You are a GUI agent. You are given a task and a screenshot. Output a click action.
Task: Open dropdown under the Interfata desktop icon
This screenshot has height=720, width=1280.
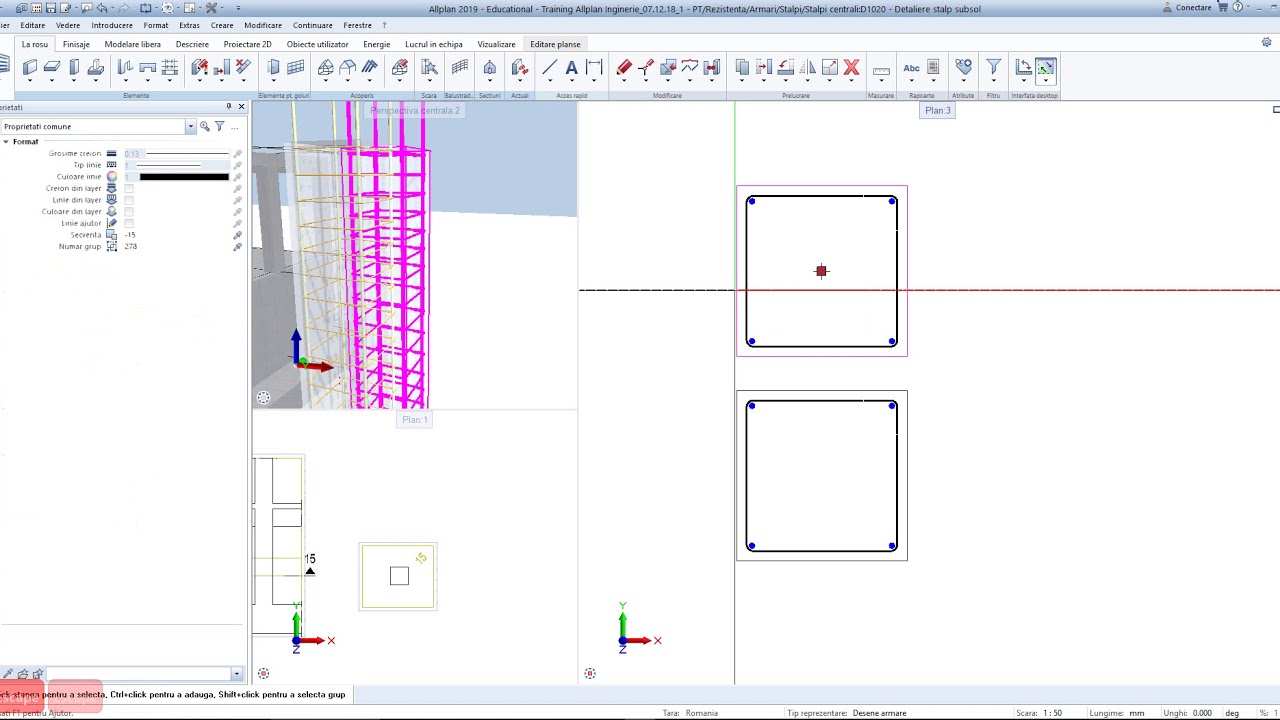[x=1045, y=82]
